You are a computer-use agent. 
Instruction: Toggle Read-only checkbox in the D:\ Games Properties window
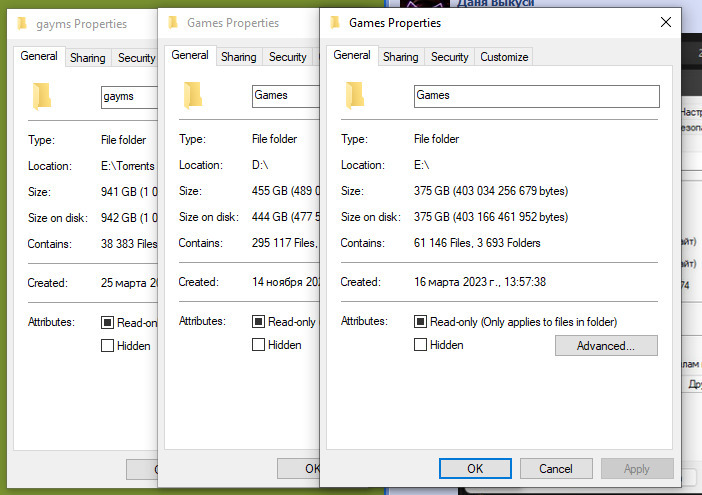258,321
